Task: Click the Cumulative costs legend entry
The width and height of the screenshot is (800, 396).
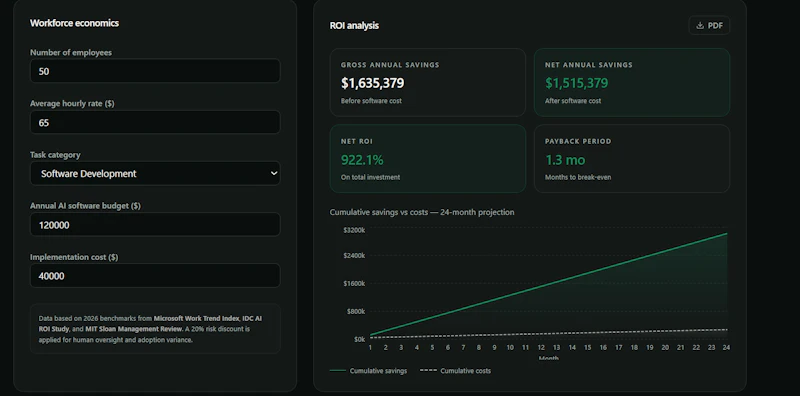Action: click(x=455, y=371)
